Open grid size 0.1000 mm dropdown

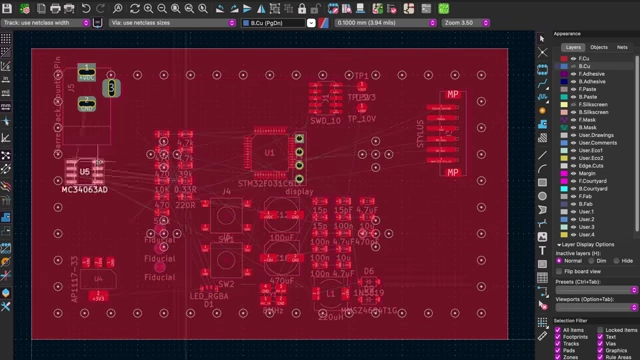tap(385, 23)
